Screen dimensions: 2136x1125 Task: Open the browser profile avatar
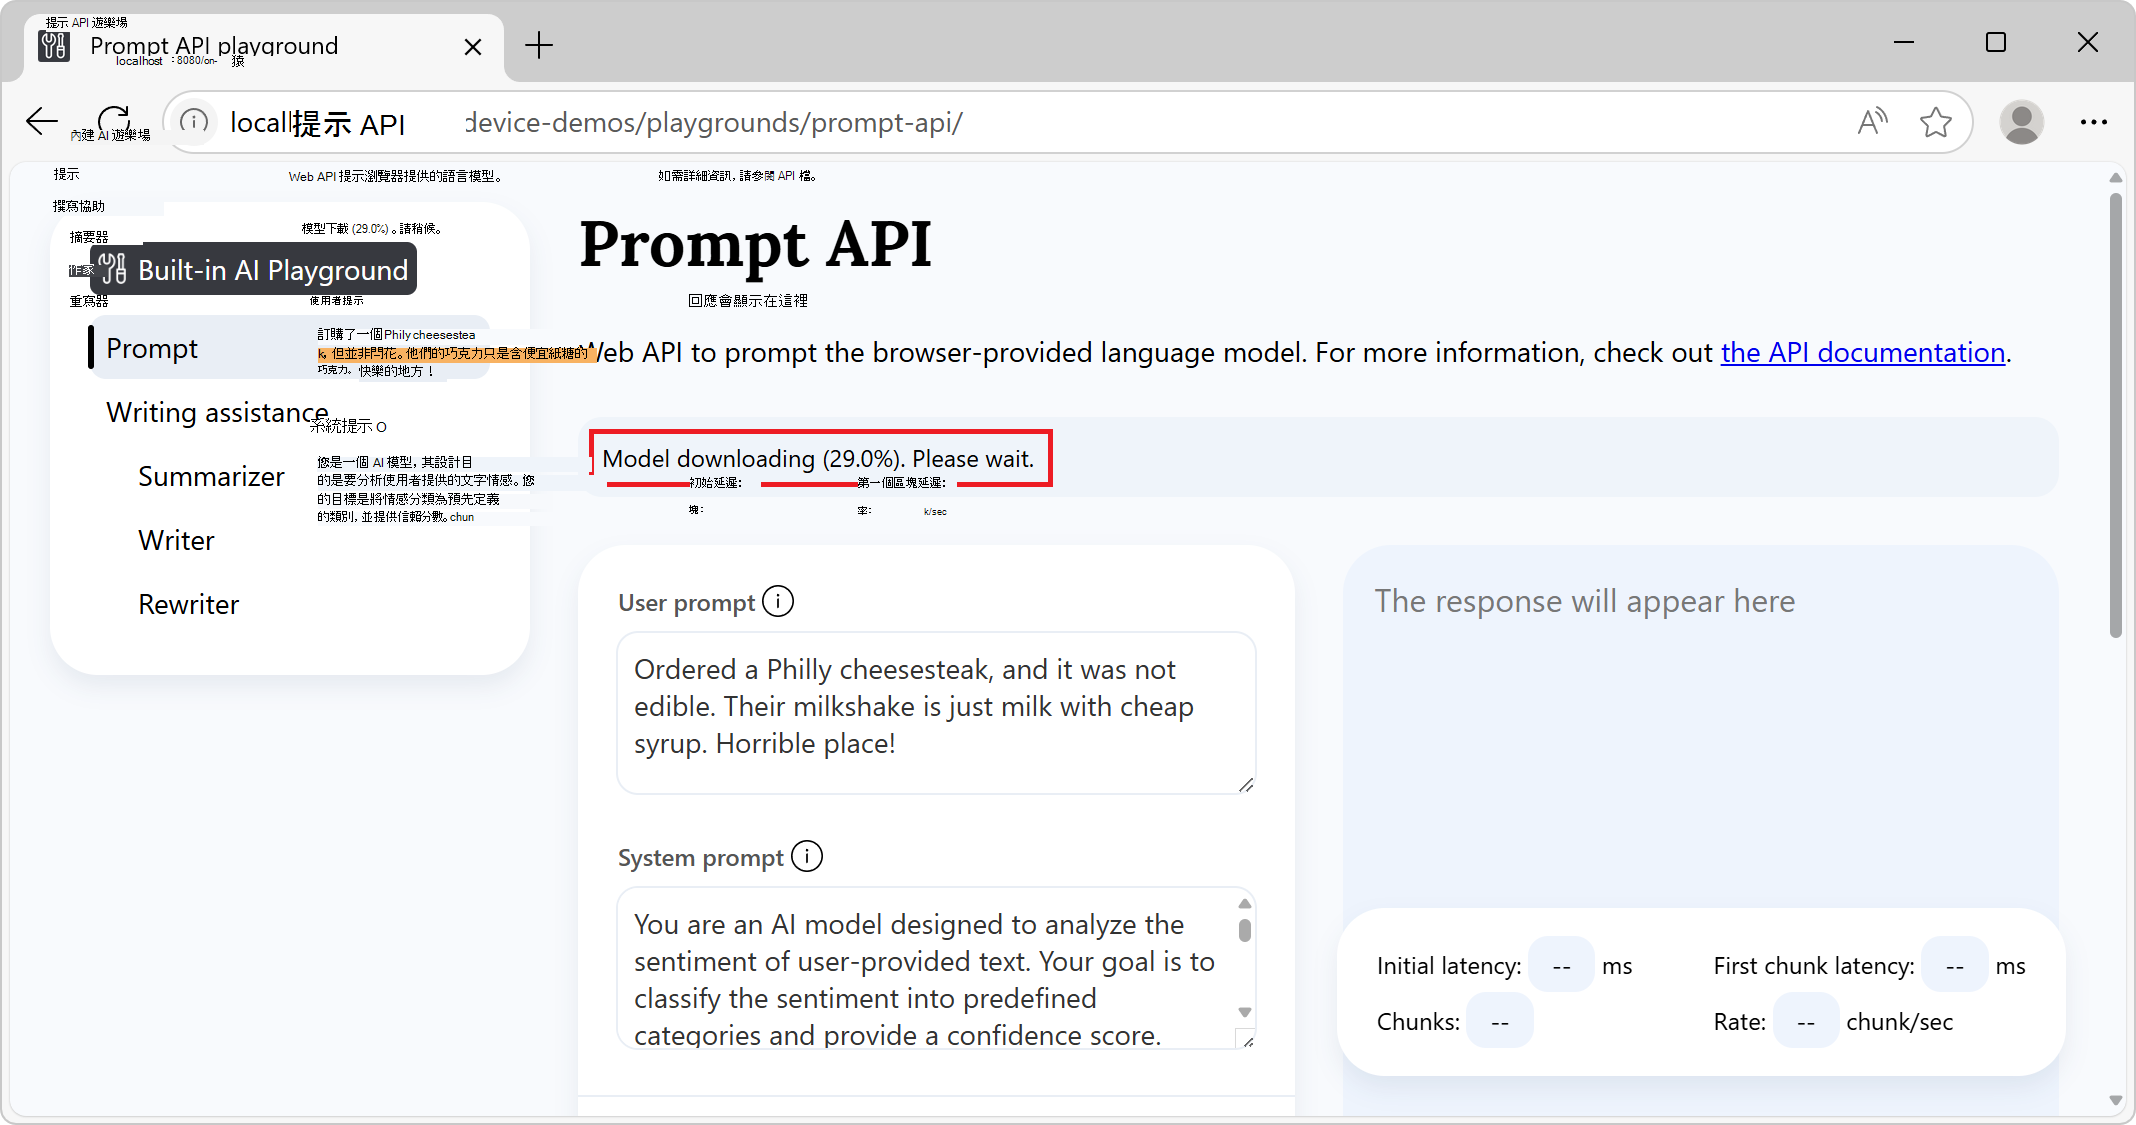(2021, 122)
